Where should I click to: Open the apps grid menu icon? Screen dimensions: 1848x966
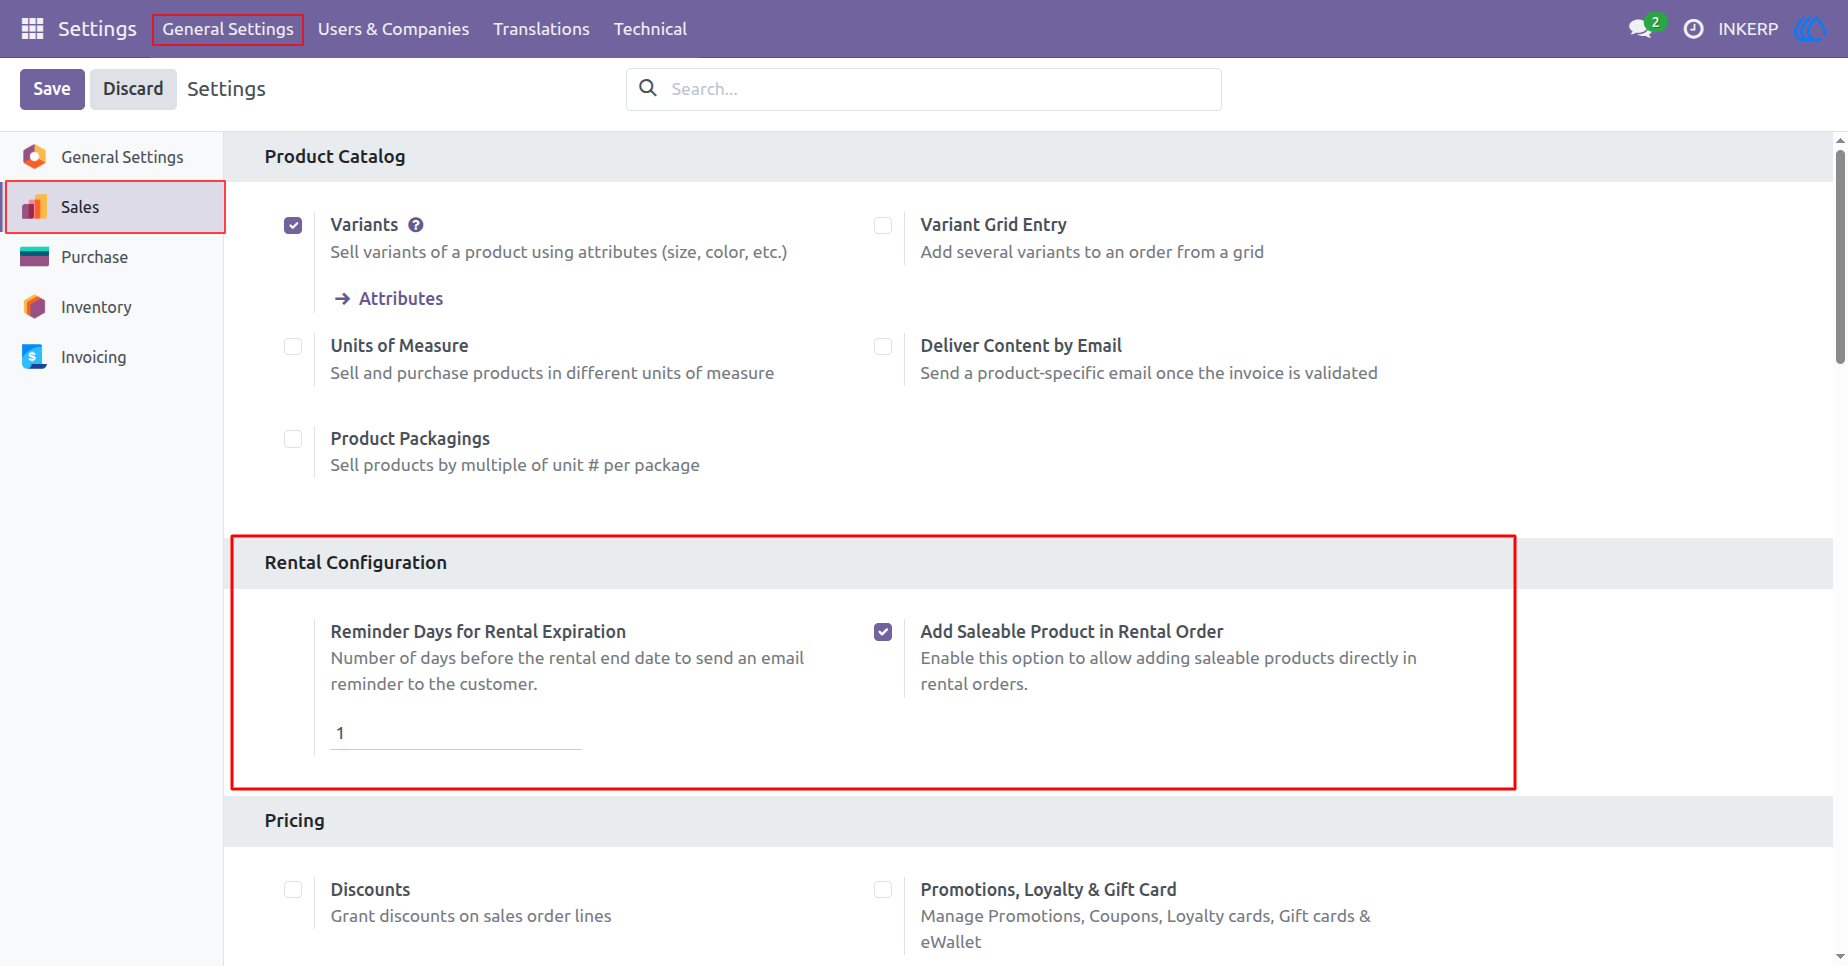click(x=32, y=29)
